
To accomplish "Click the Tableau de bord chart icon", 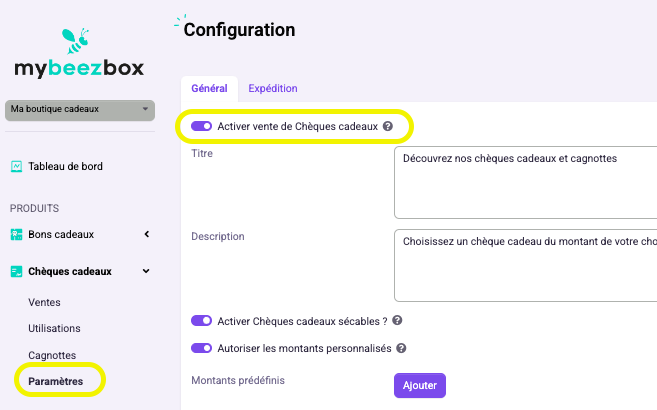I will (16, 166).
